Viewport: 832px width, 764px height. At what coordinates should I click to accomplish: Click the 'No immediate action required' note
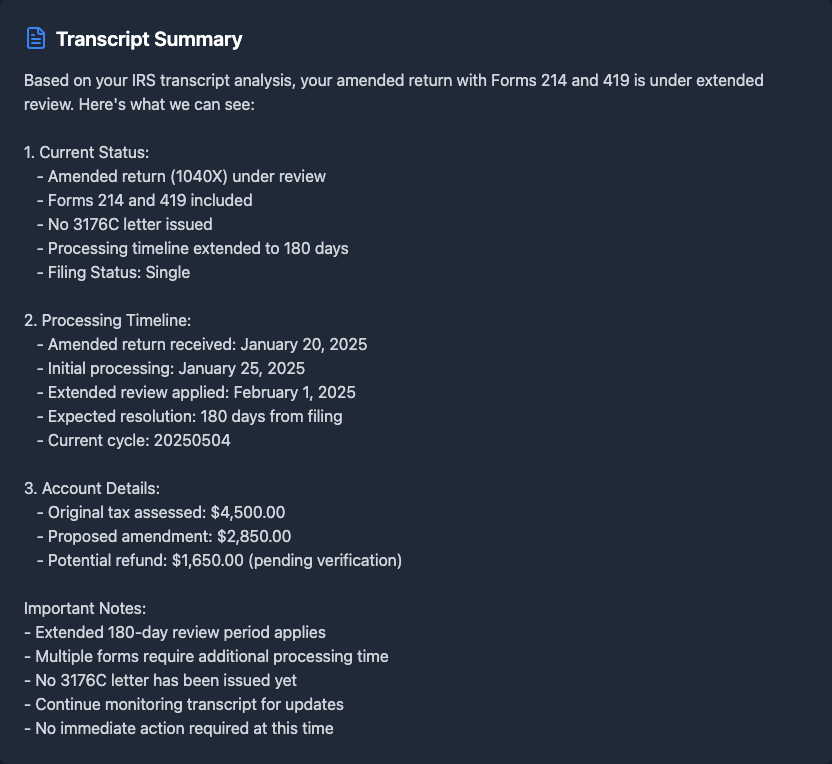point(179,728)
